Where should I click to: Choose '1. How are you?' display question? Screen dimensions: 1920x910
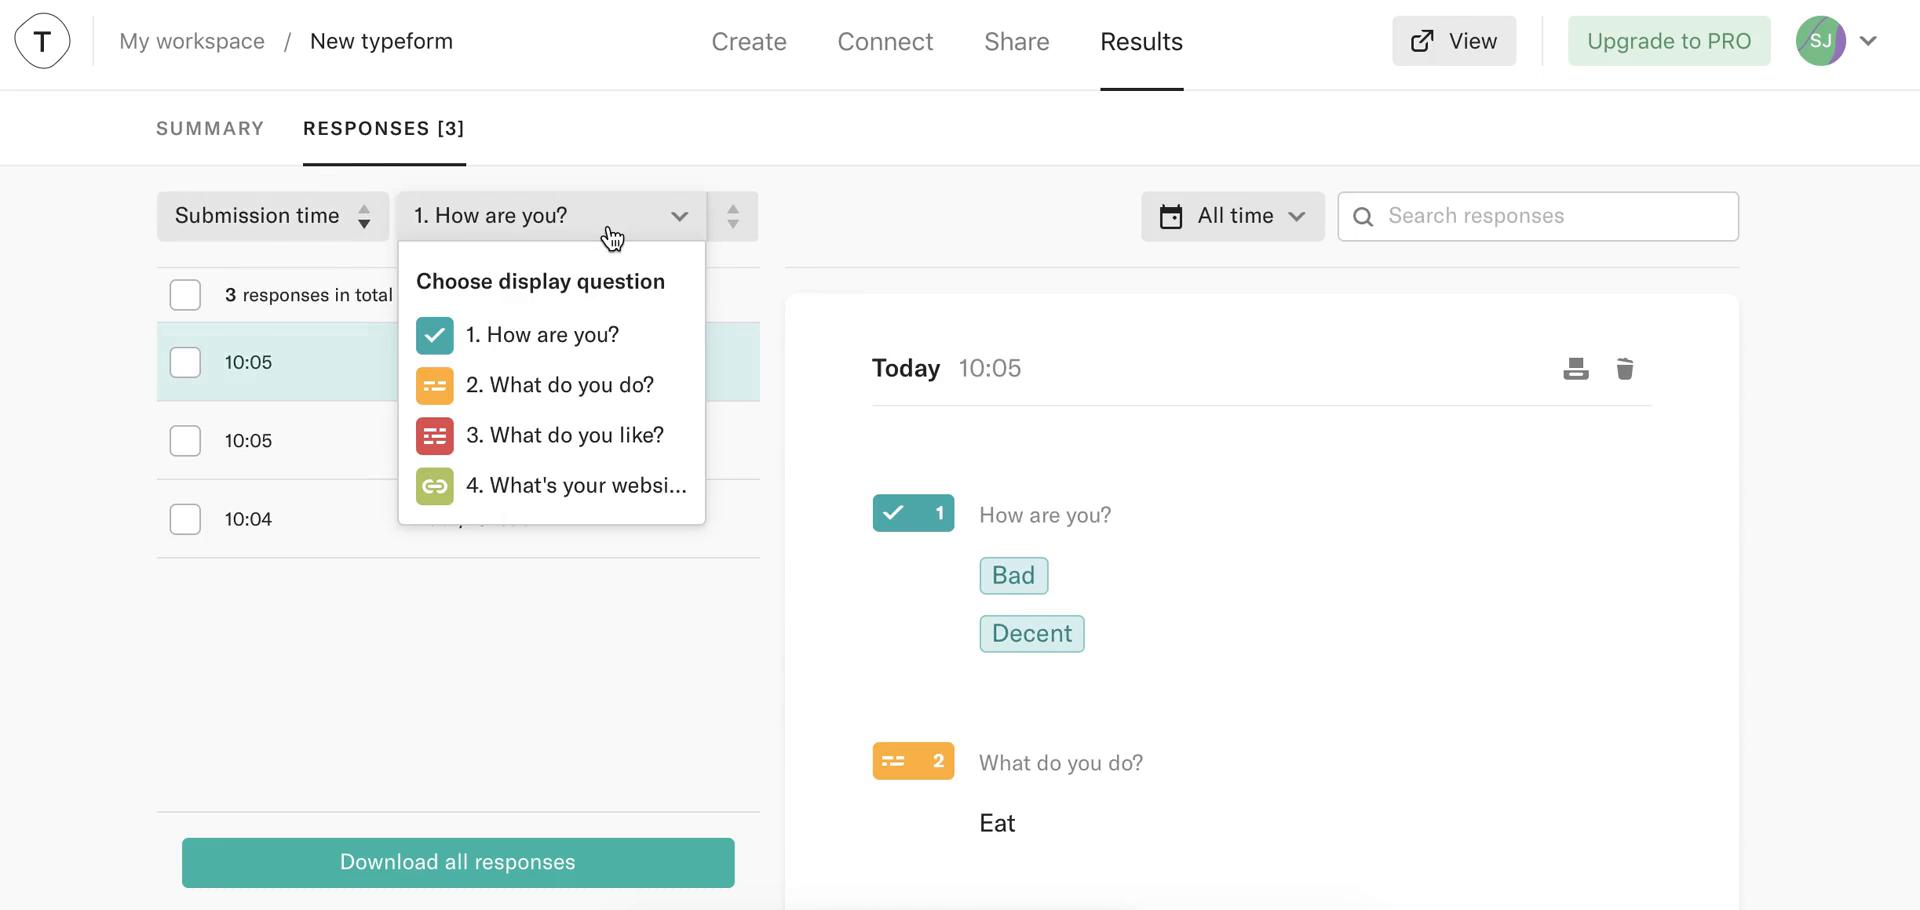pyautogui.click(x=552, y=336)
